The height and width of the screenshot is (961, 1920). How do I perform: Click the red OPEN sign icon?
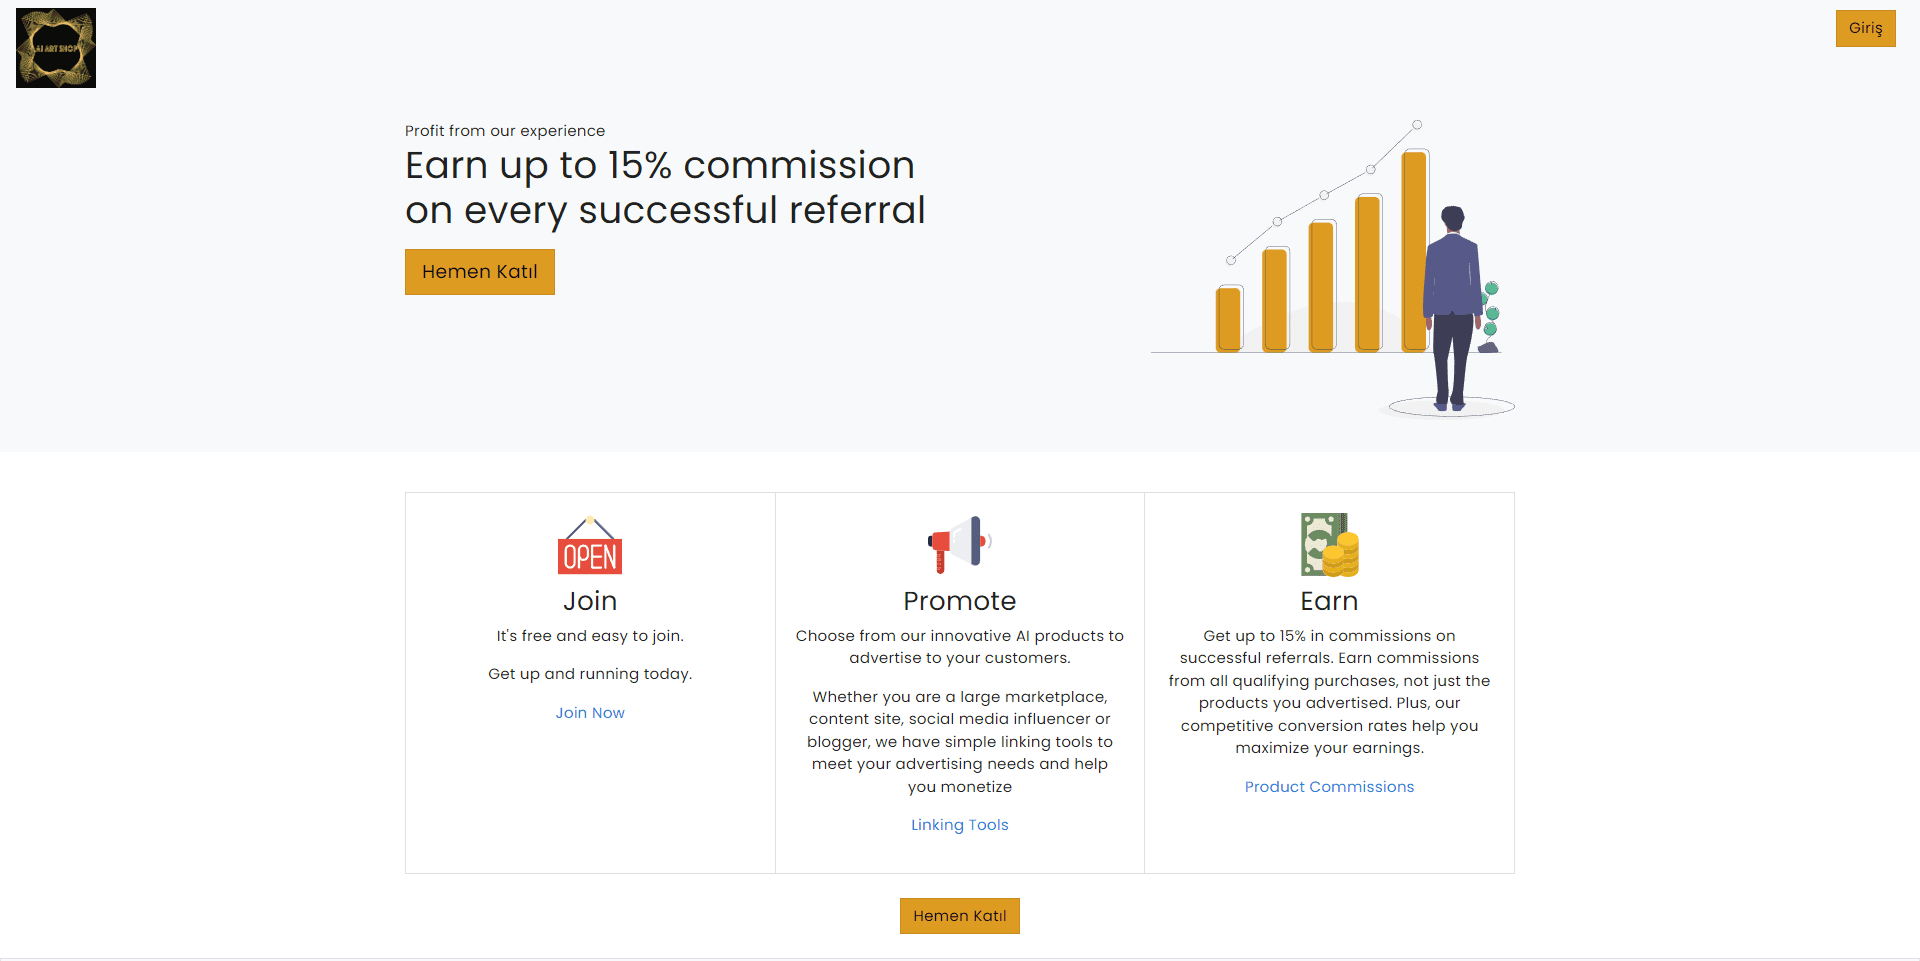coord(590,546)
